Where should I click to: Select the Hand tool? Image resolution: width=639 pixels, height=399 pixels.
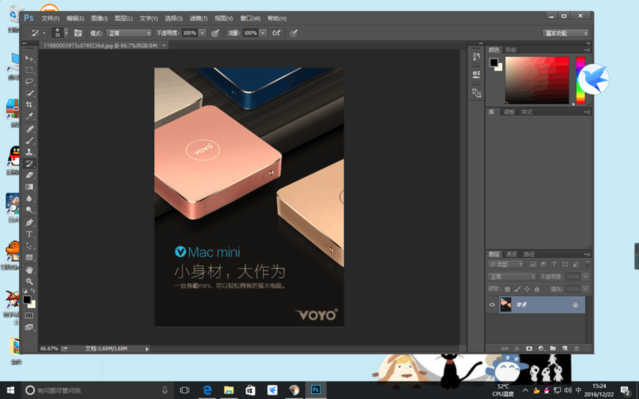pos(29,270)
